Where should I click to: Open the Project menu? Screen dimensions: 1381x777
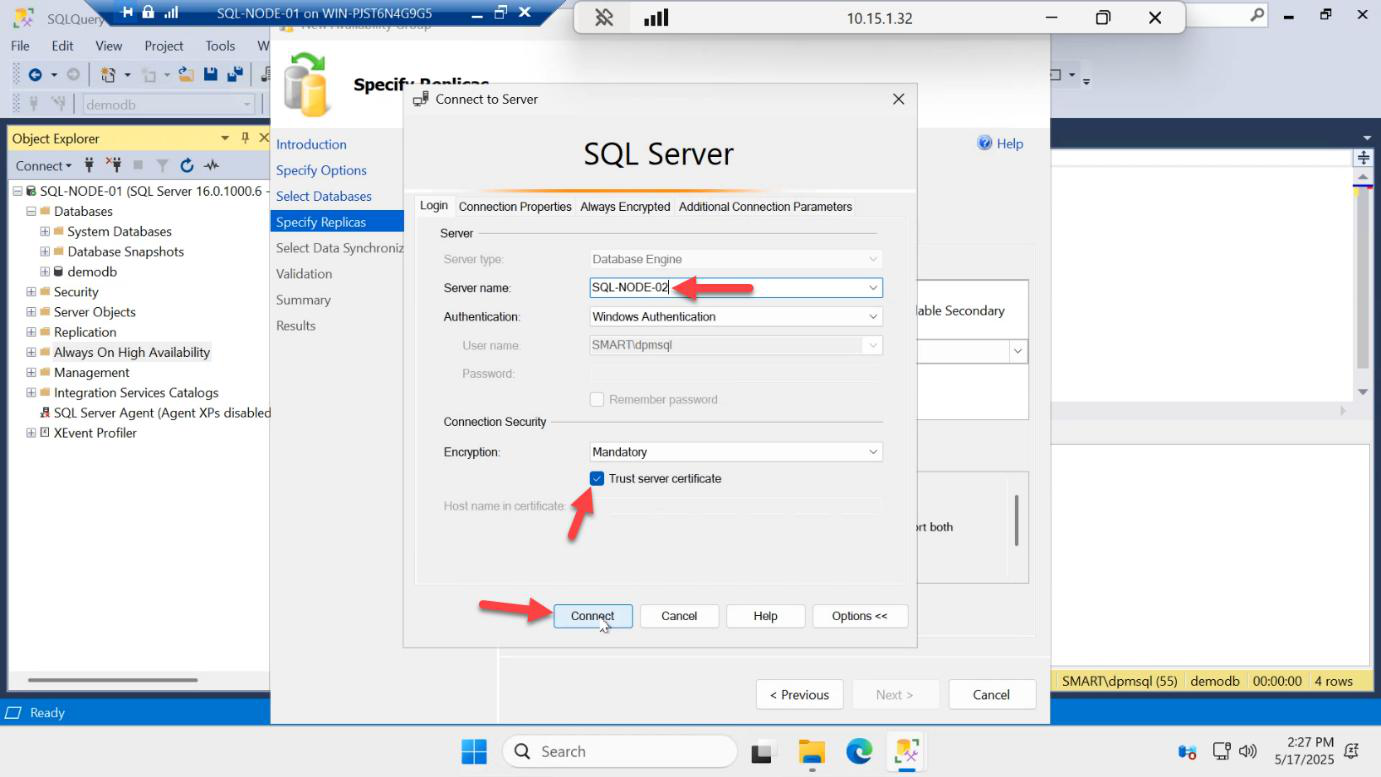[164, 46]
